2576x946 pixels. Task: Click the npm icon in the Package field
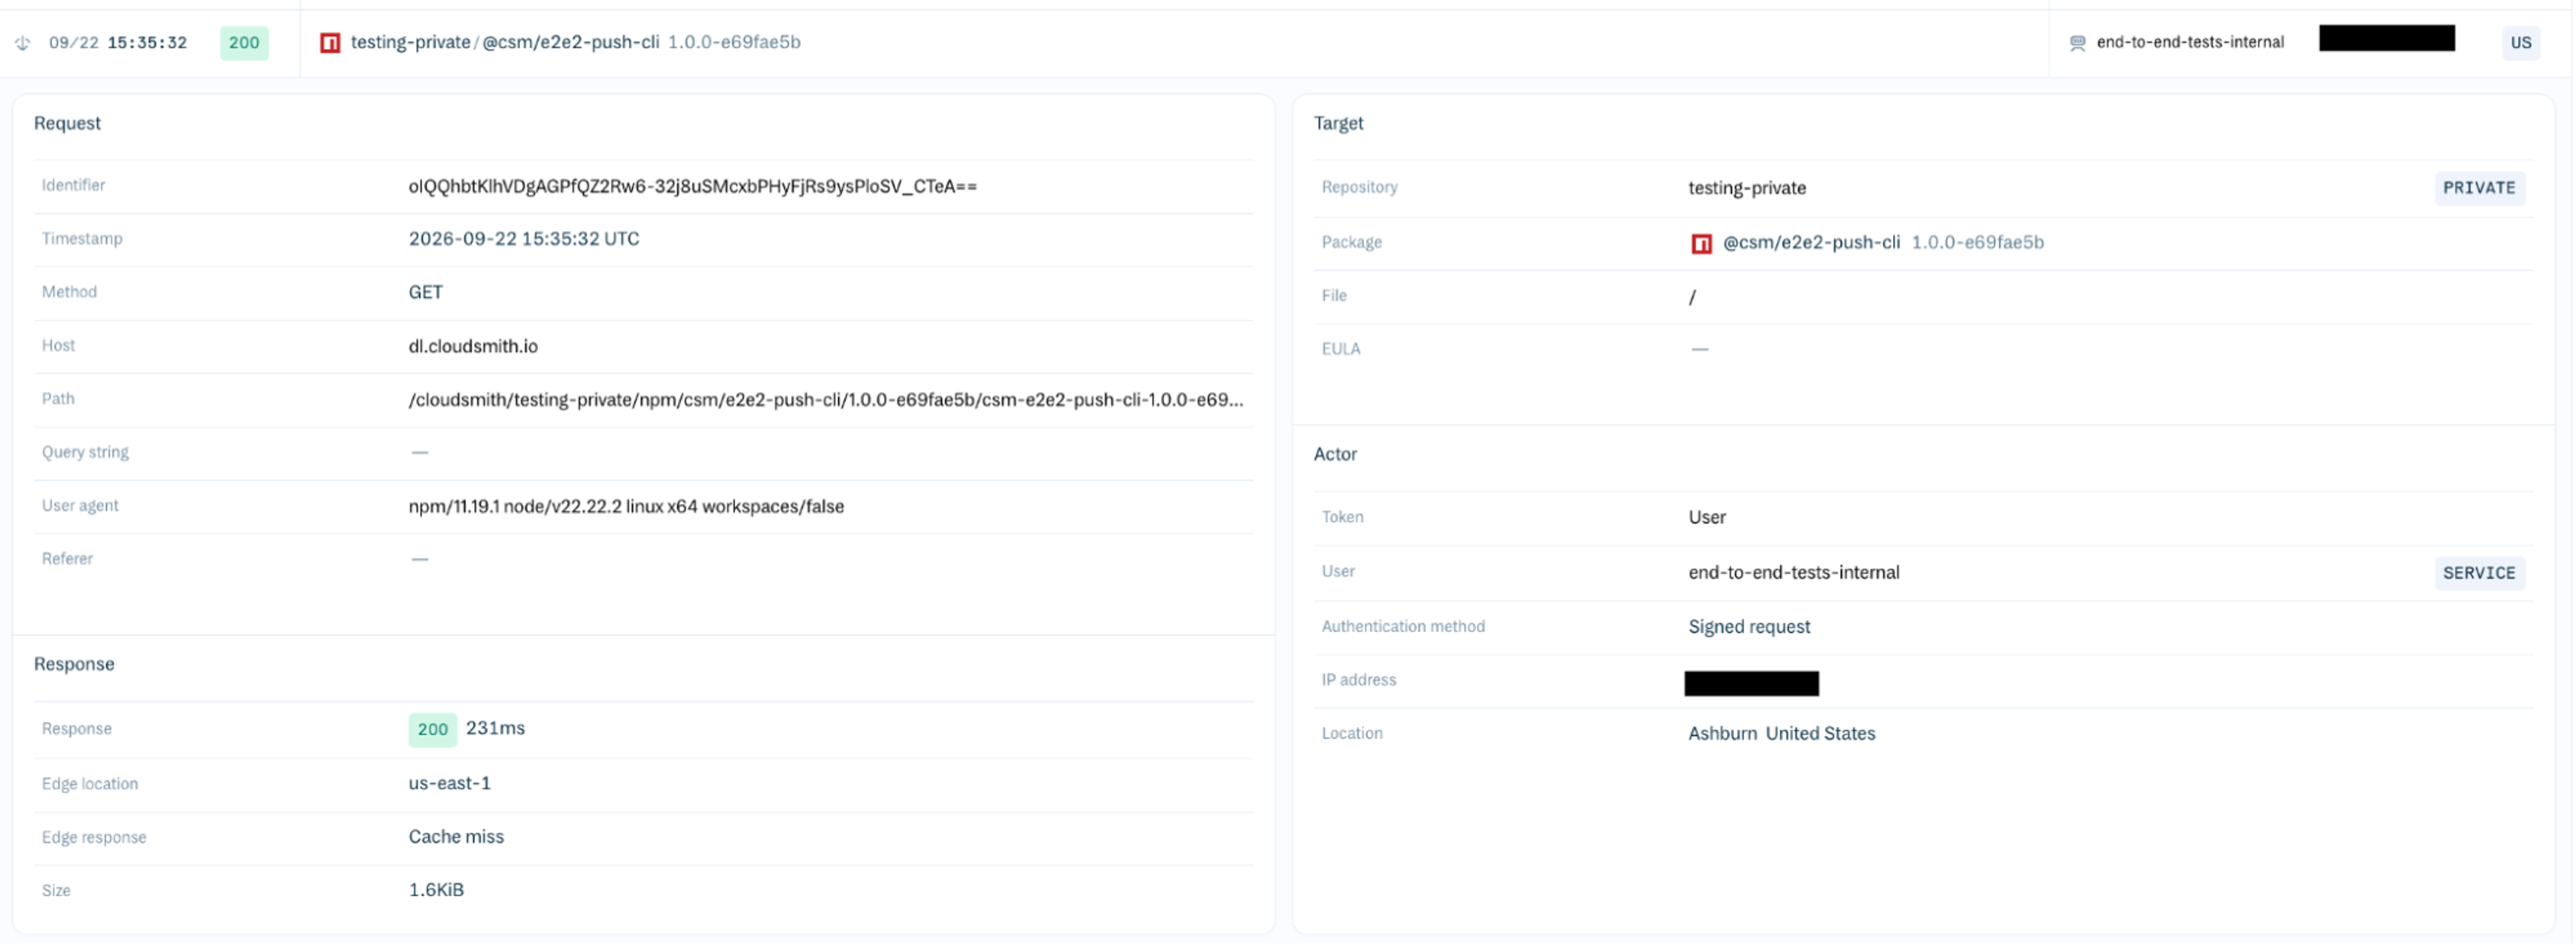[1701, 243]
